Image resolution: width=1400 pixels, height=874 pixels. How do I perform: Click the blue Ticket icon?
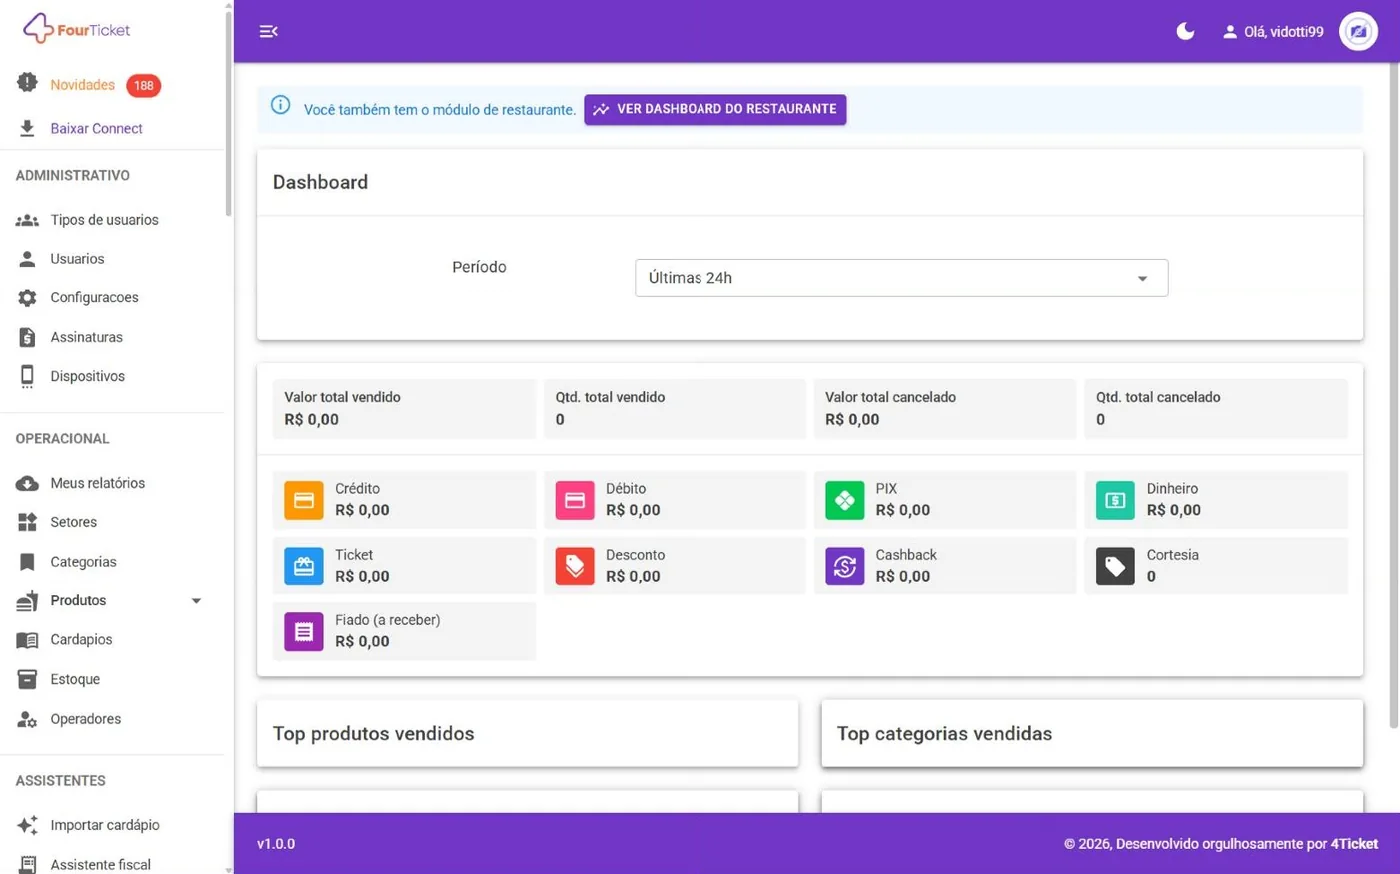(x=304, y=566)
